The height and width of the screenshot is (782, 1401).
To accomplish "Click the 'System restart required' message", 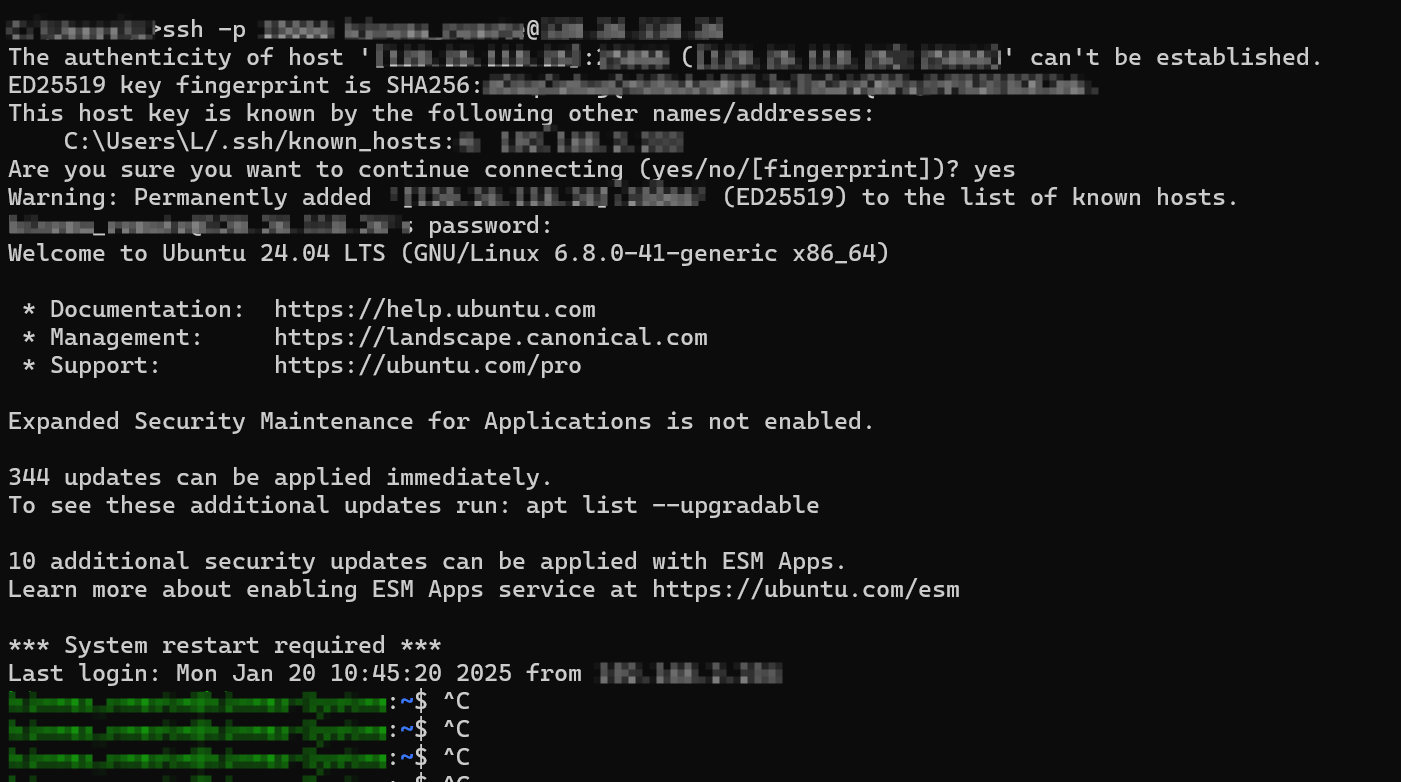I will point(225,646).
